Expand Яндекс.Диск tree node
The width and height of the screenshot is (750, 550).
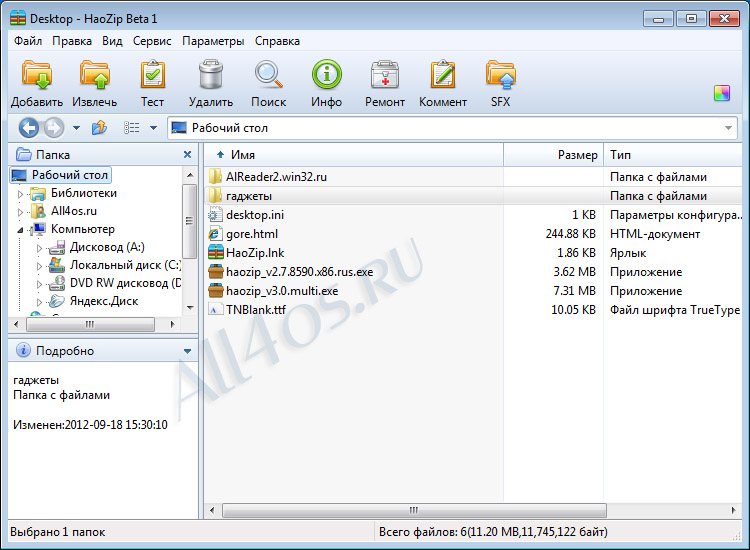[x=40, y=302]
